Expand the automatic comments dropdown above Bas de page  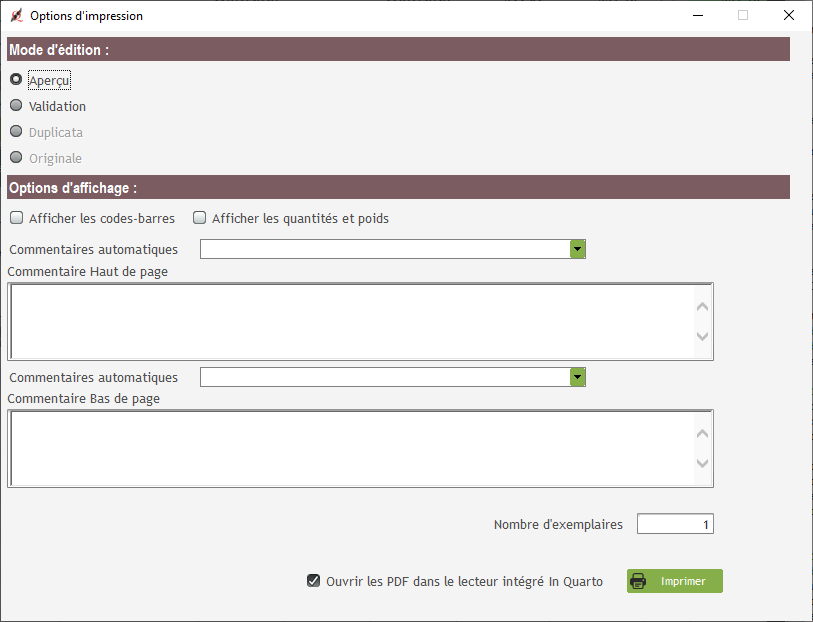[577, 377]
